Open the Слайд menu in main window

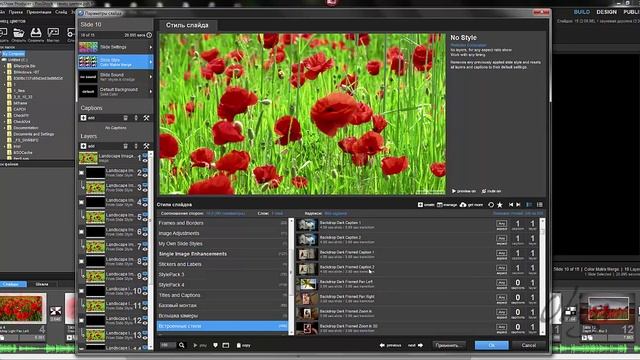coord(61,12)
